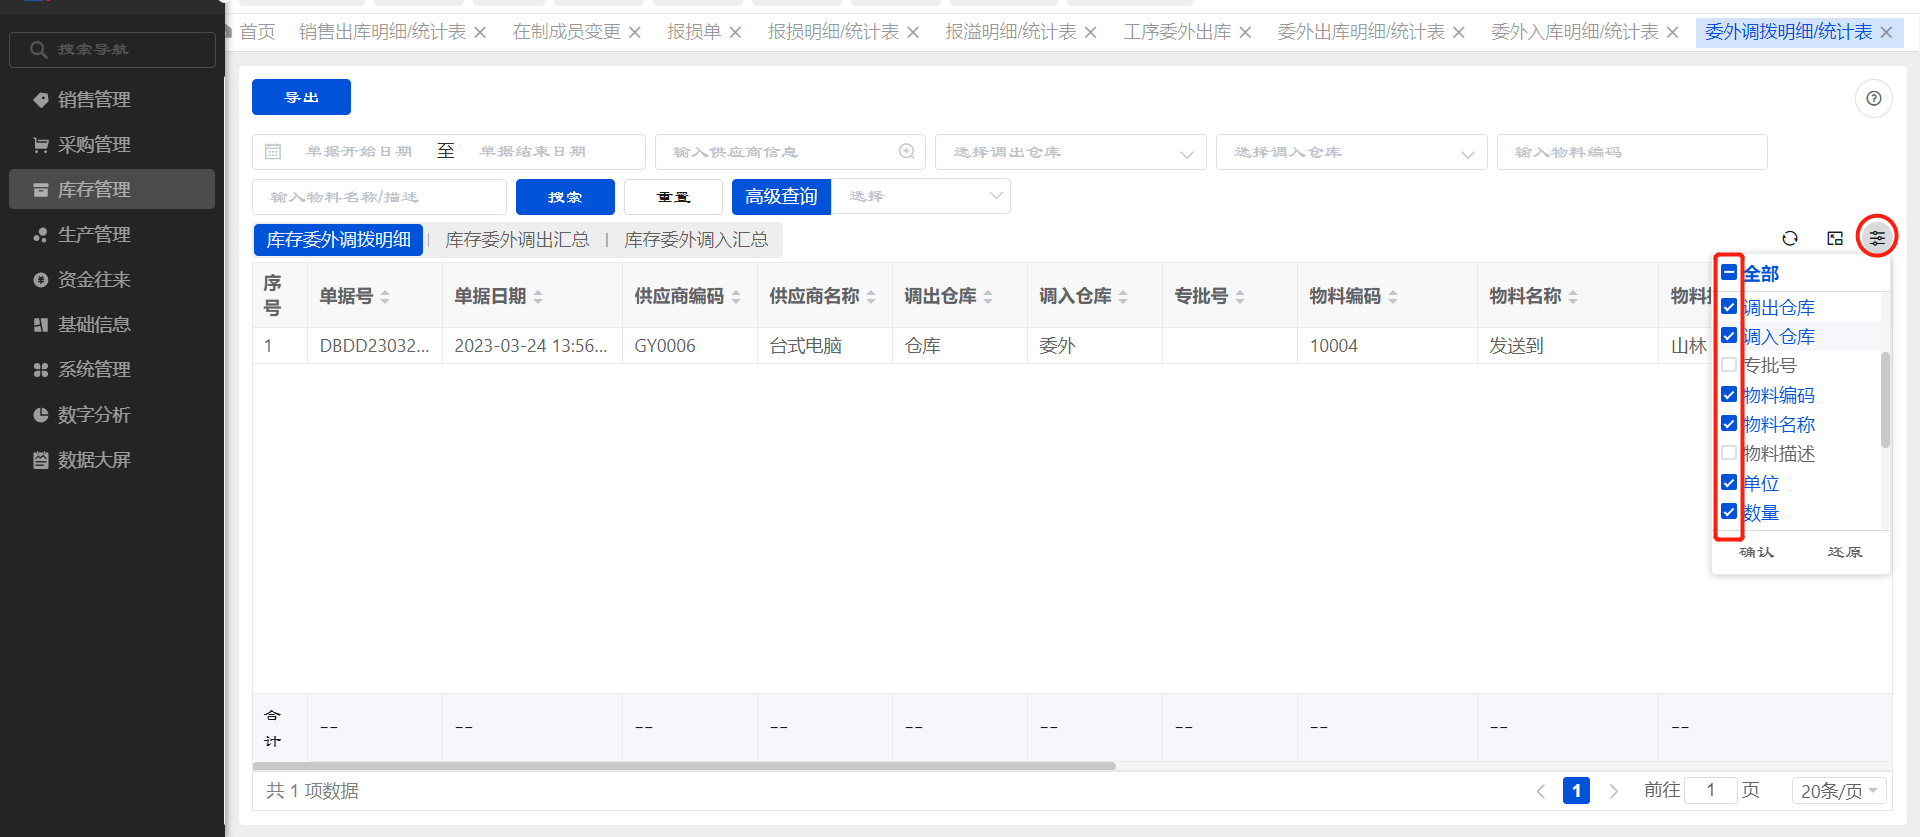
Task: Go to previous page arrow
Action: pyautogui.click(x=1541, y=791)
